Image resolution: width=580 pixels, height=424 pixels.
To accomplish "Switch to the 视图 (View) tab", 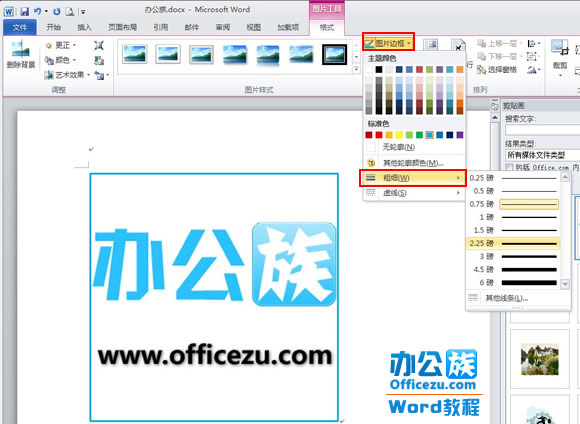I will tap(254, 27).
